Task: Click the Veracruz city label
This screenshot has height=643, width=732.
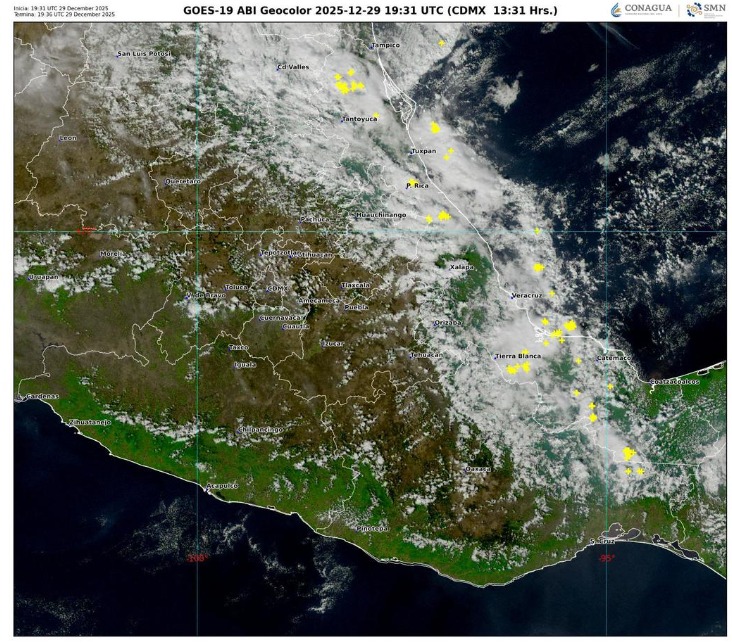Action: coord(526,296)
